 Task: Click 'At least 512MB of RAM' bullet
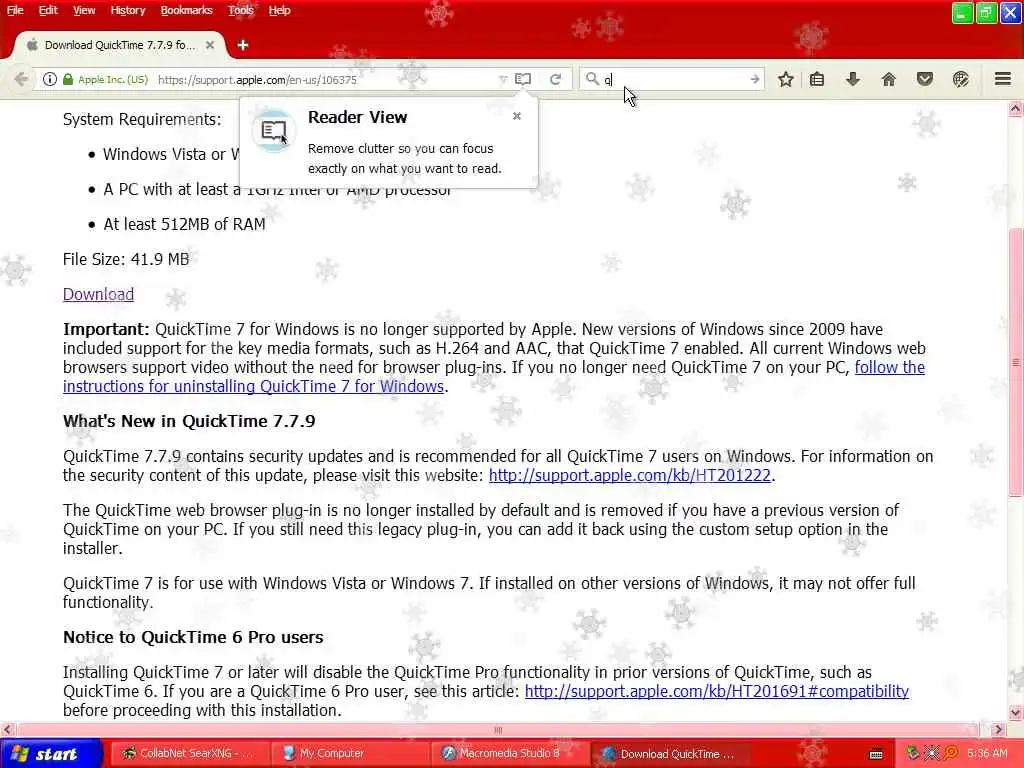(184, 225)
